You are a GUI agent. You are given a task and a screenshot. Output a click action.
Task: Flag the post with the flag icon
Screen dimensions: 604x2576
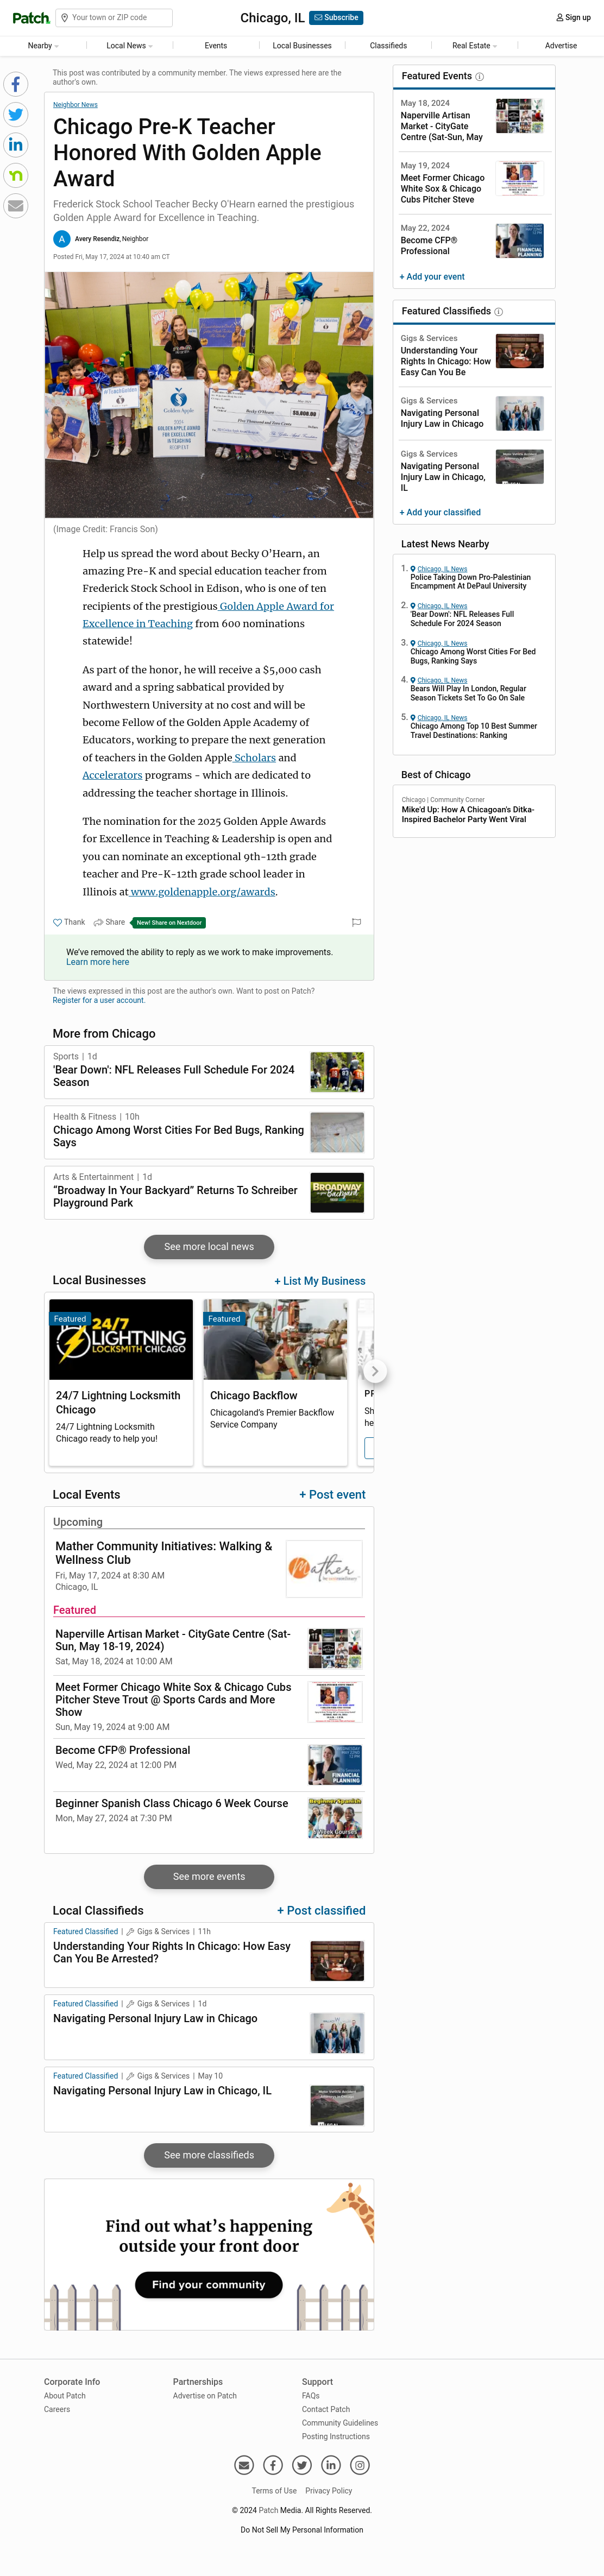tap(357, 923)
